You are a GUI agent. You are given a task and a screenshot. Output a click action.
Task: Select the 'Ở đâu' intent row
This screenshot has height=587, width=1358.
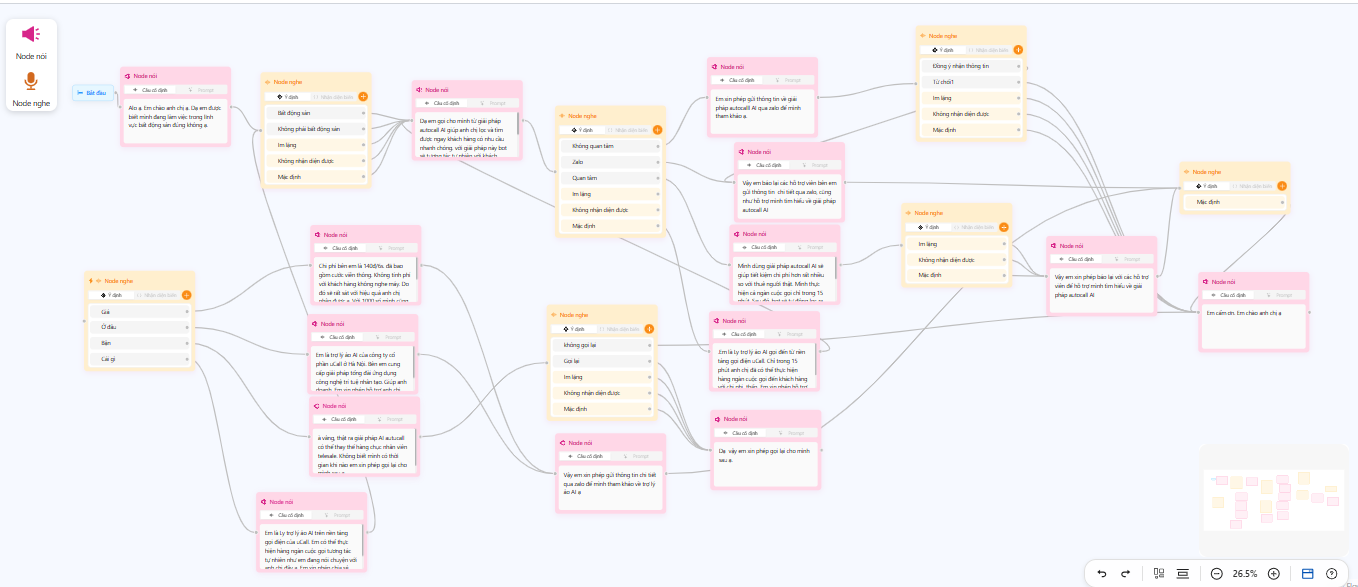(140, 327)
